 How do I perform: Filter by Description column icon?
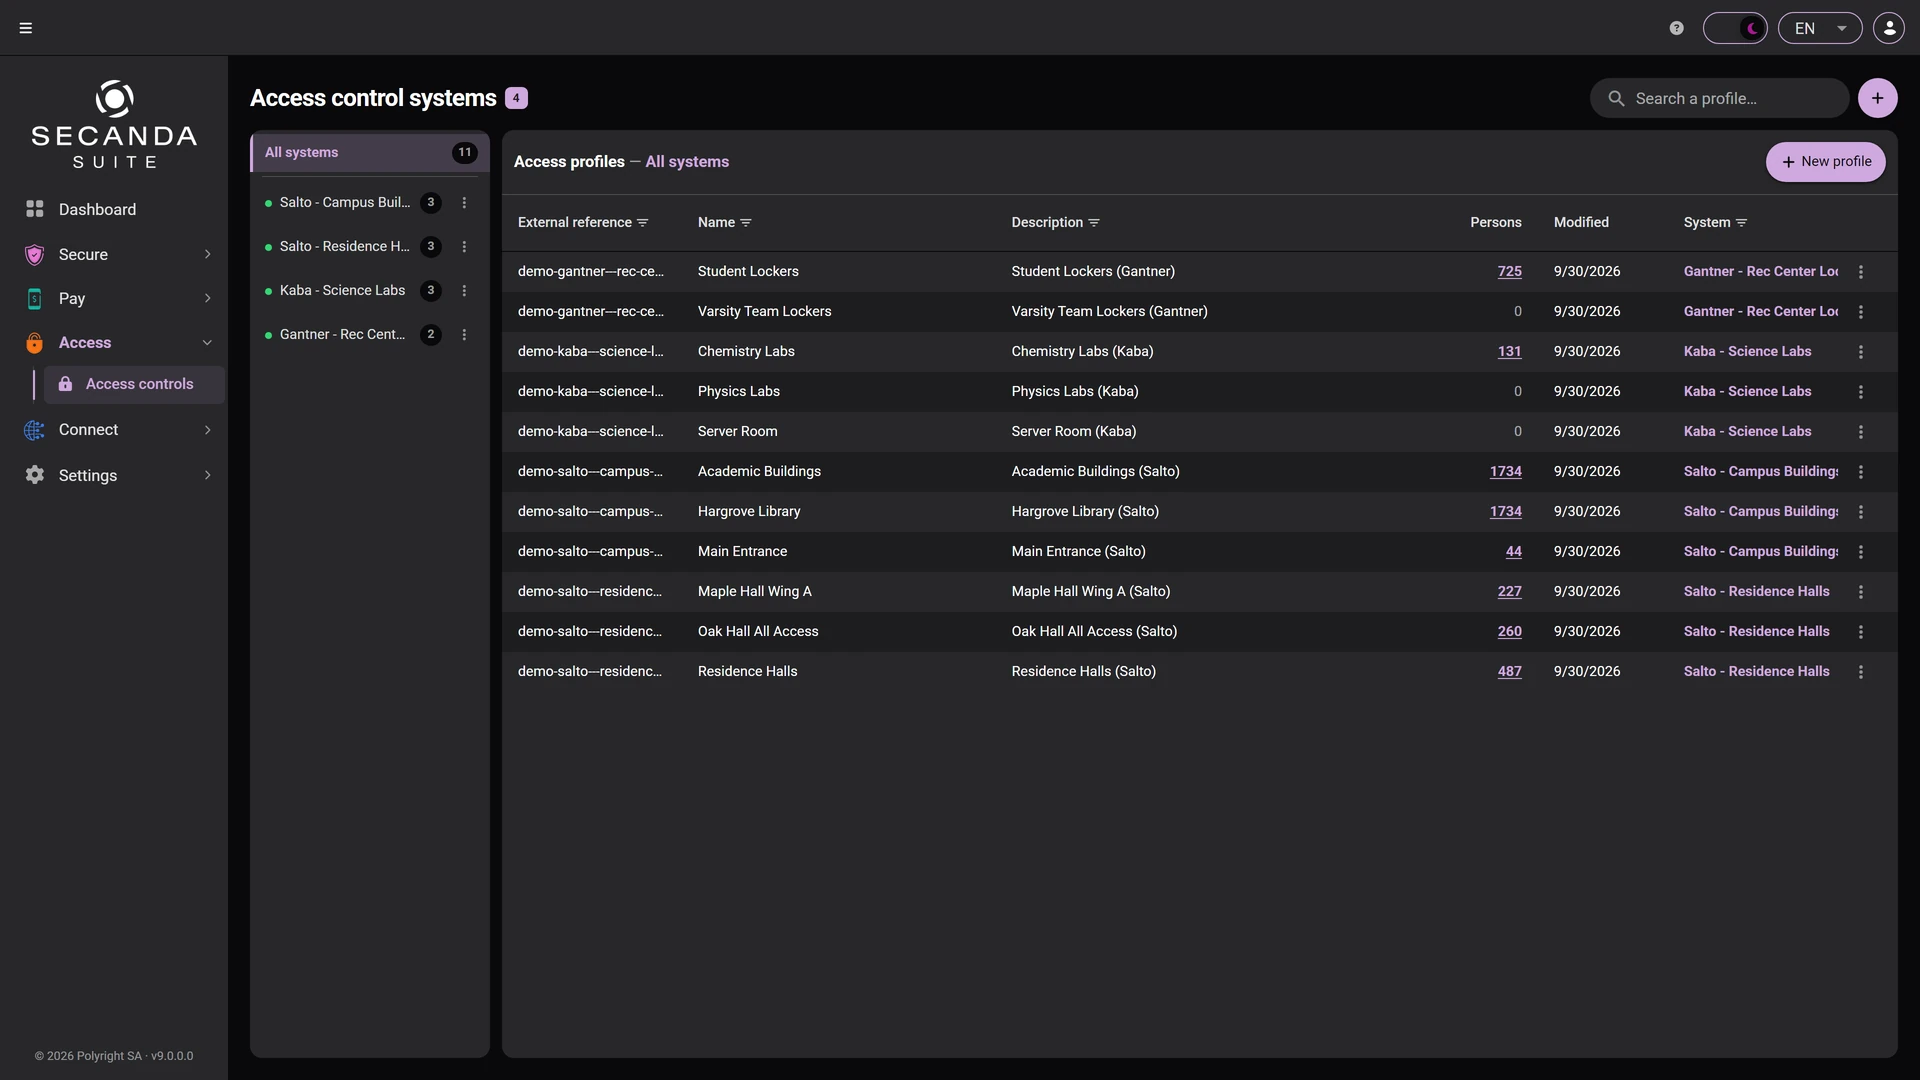[1094, 222]
